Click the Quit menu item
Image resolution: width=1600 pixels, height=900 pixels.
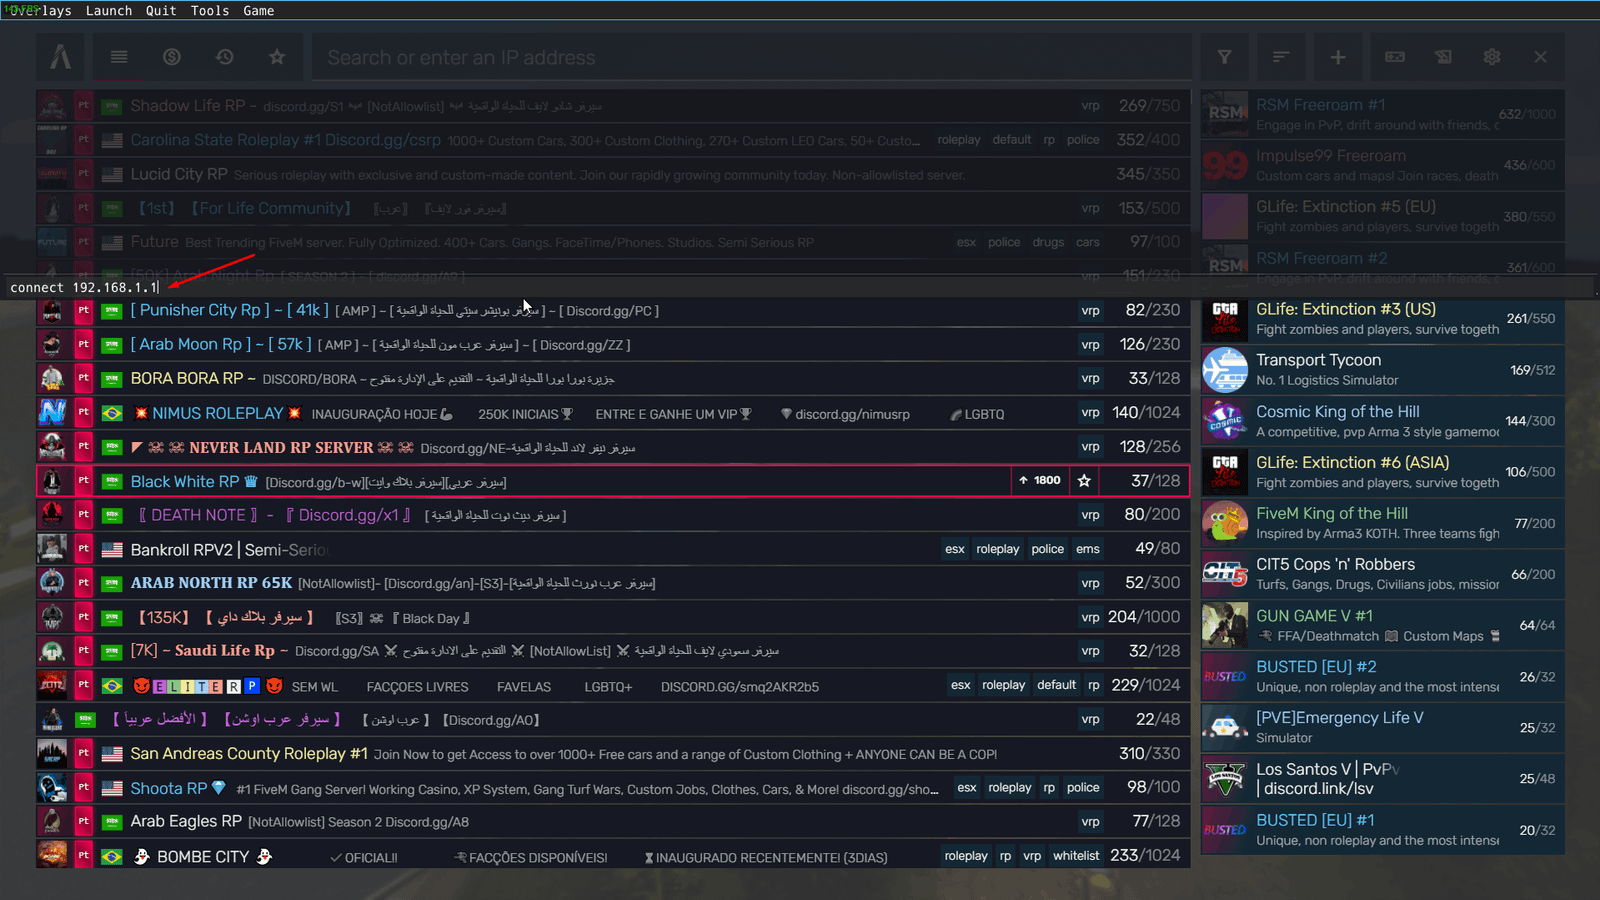coord(161,11)
